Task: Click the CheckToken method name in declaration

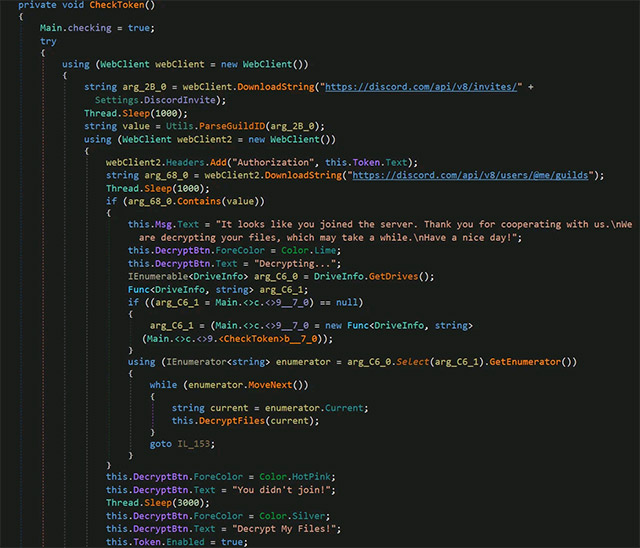Action: pyautogui.click(x=117, y=5)
